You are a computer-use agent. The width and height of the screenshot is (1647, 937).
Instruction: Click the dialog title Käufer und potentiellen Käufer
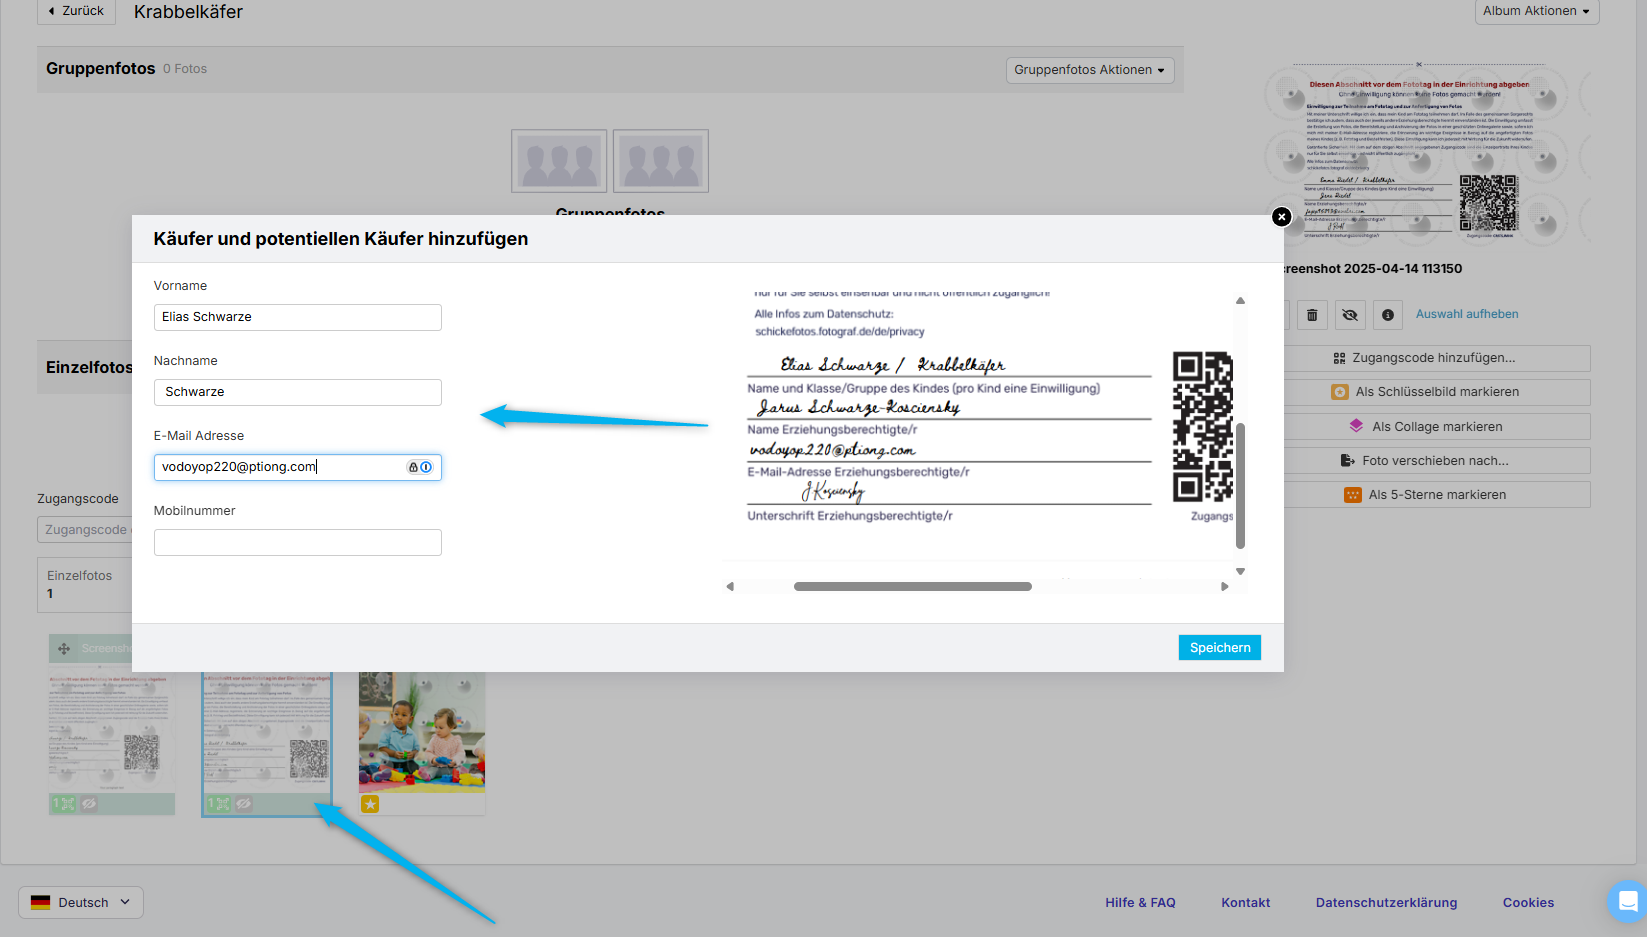(x=340, y=239)
